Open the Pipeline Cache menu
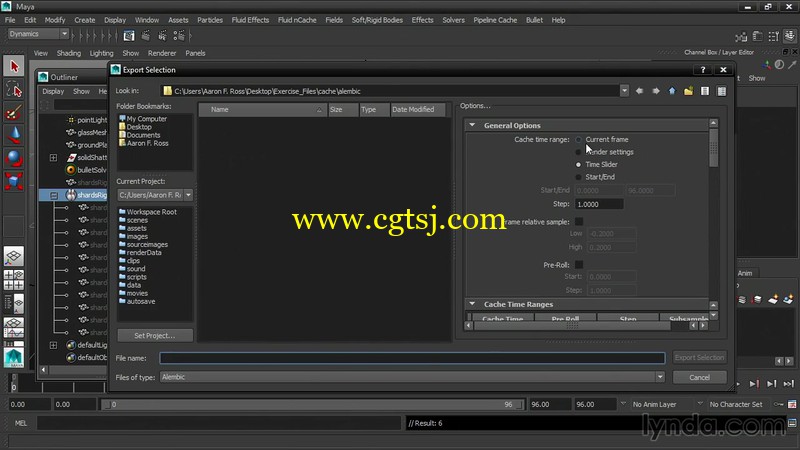 [x=495, y=20]
